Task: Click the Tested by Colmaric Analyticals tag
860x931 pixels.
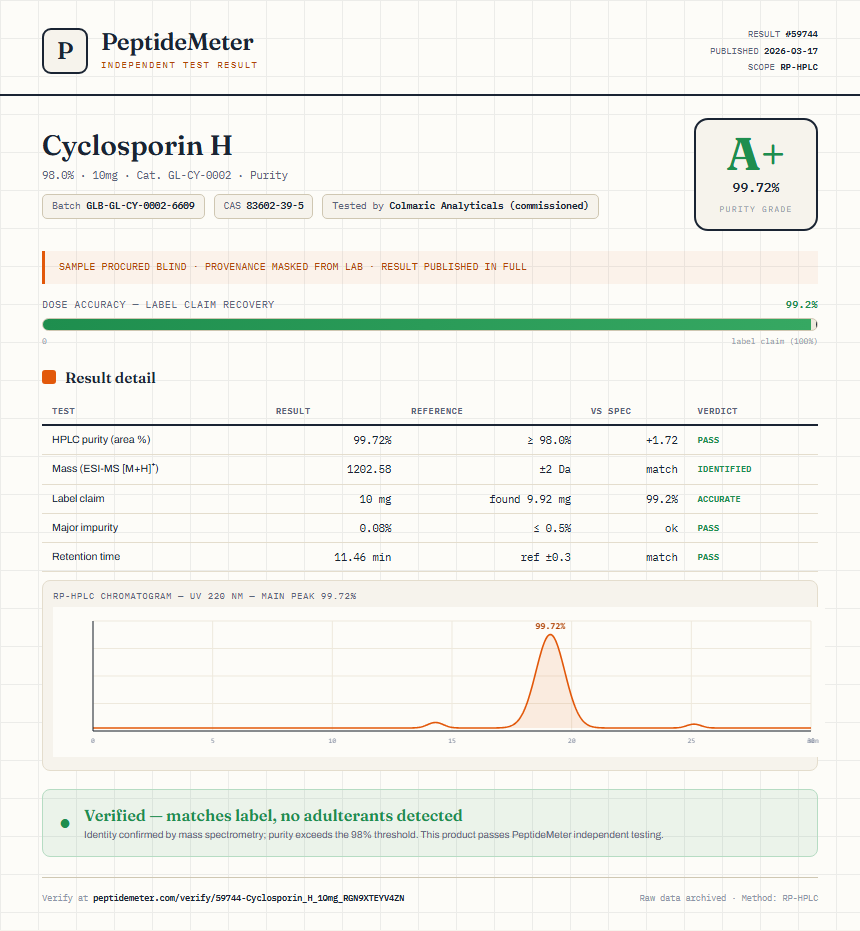Action: coord(460,206)
